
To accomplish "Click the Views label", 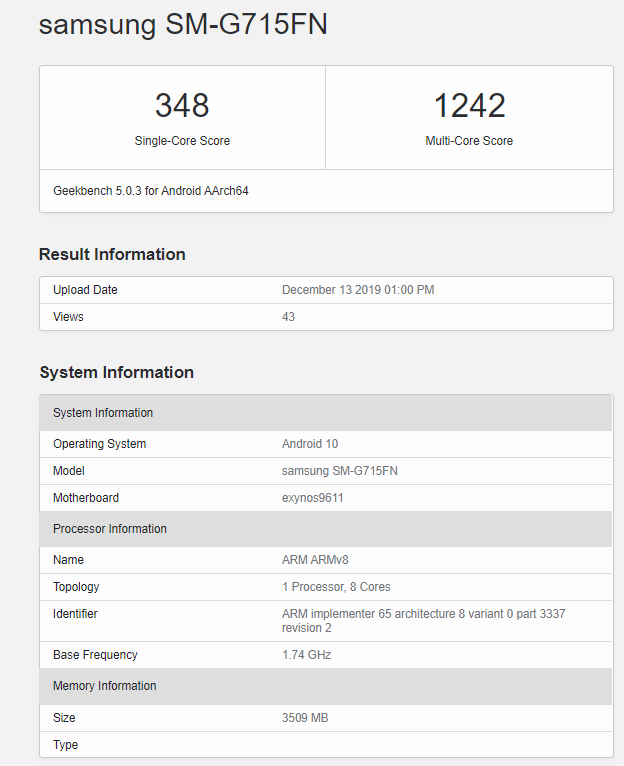I will tap(68, 317).
